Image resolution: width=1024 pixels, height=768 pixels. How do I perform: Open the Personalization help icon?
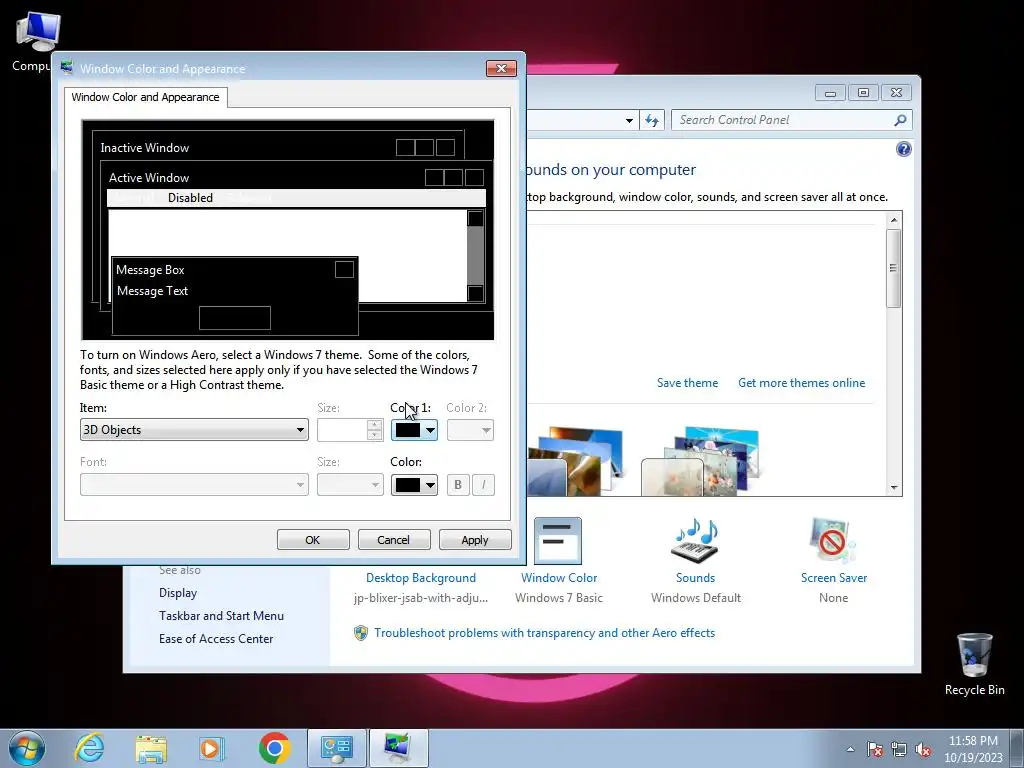coord(904,150)
